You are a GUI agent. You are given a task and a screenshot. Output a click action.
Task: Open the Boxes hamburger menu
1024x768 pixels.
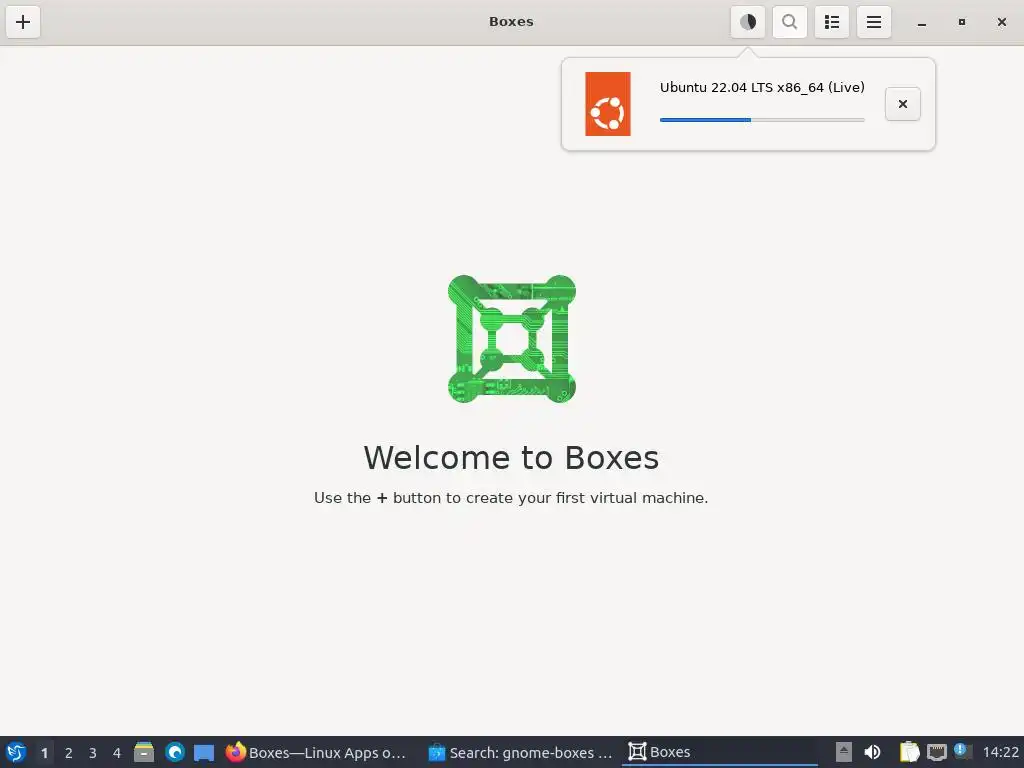tap(874, 22)
